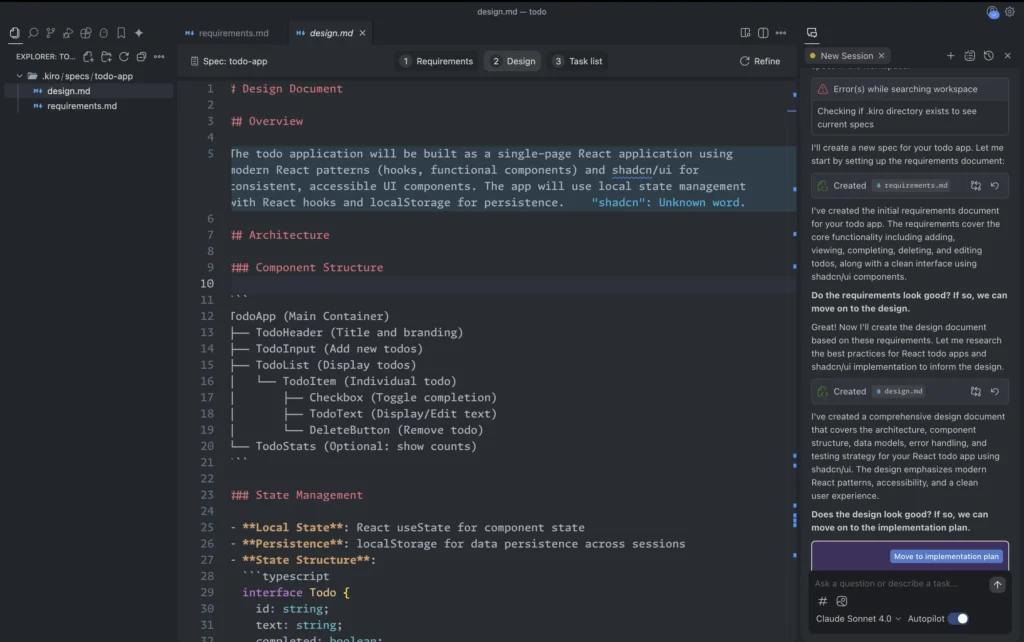Image resolution: width=1024 pixels, height=642 pixels.
Task: Click the Errors while searching workspace notice
Action: (x=910, y=89)
